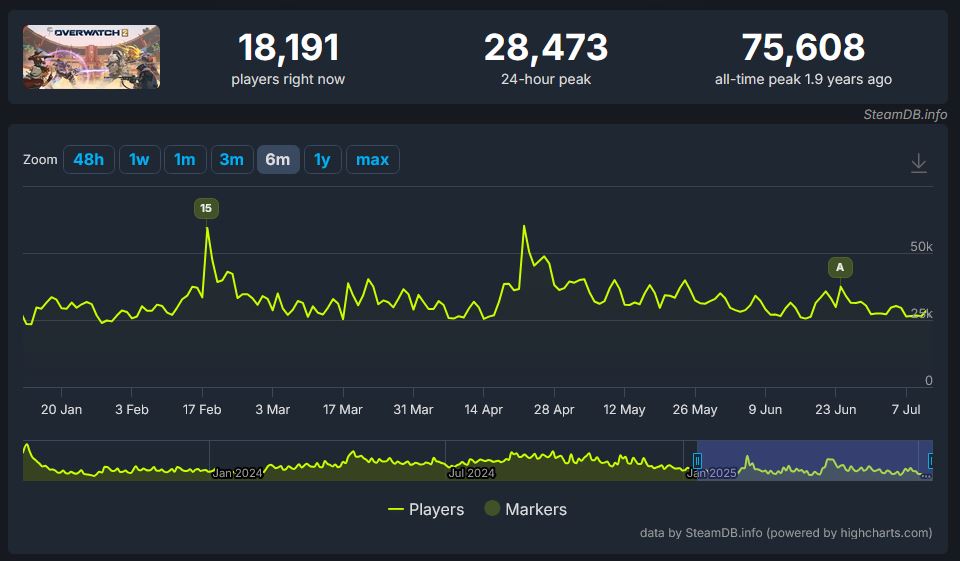Image resolution: width=960 pixels, height=561 pixels.
Task: Click the chart download icon
Action: (918, 163)
